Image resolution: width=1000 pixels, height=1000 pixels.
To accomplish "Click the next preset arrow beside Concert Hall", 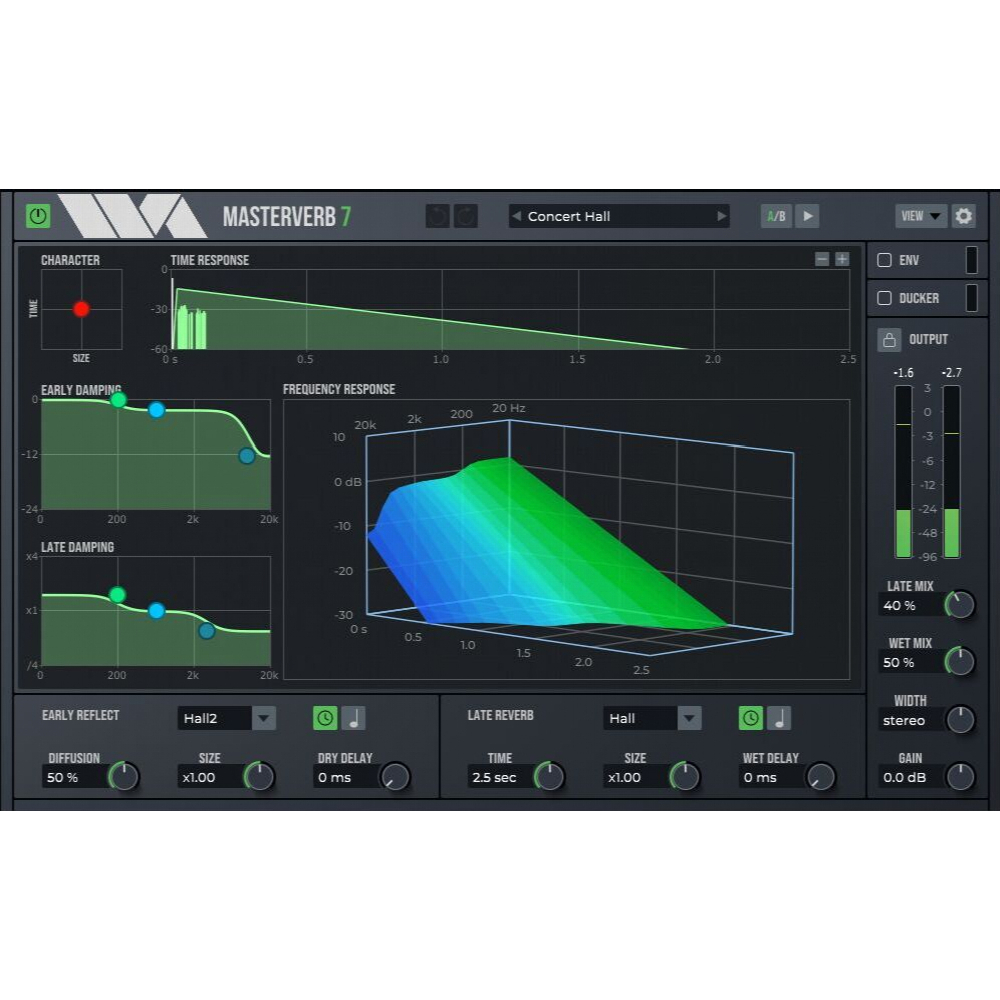I will (x=722, y=216).
